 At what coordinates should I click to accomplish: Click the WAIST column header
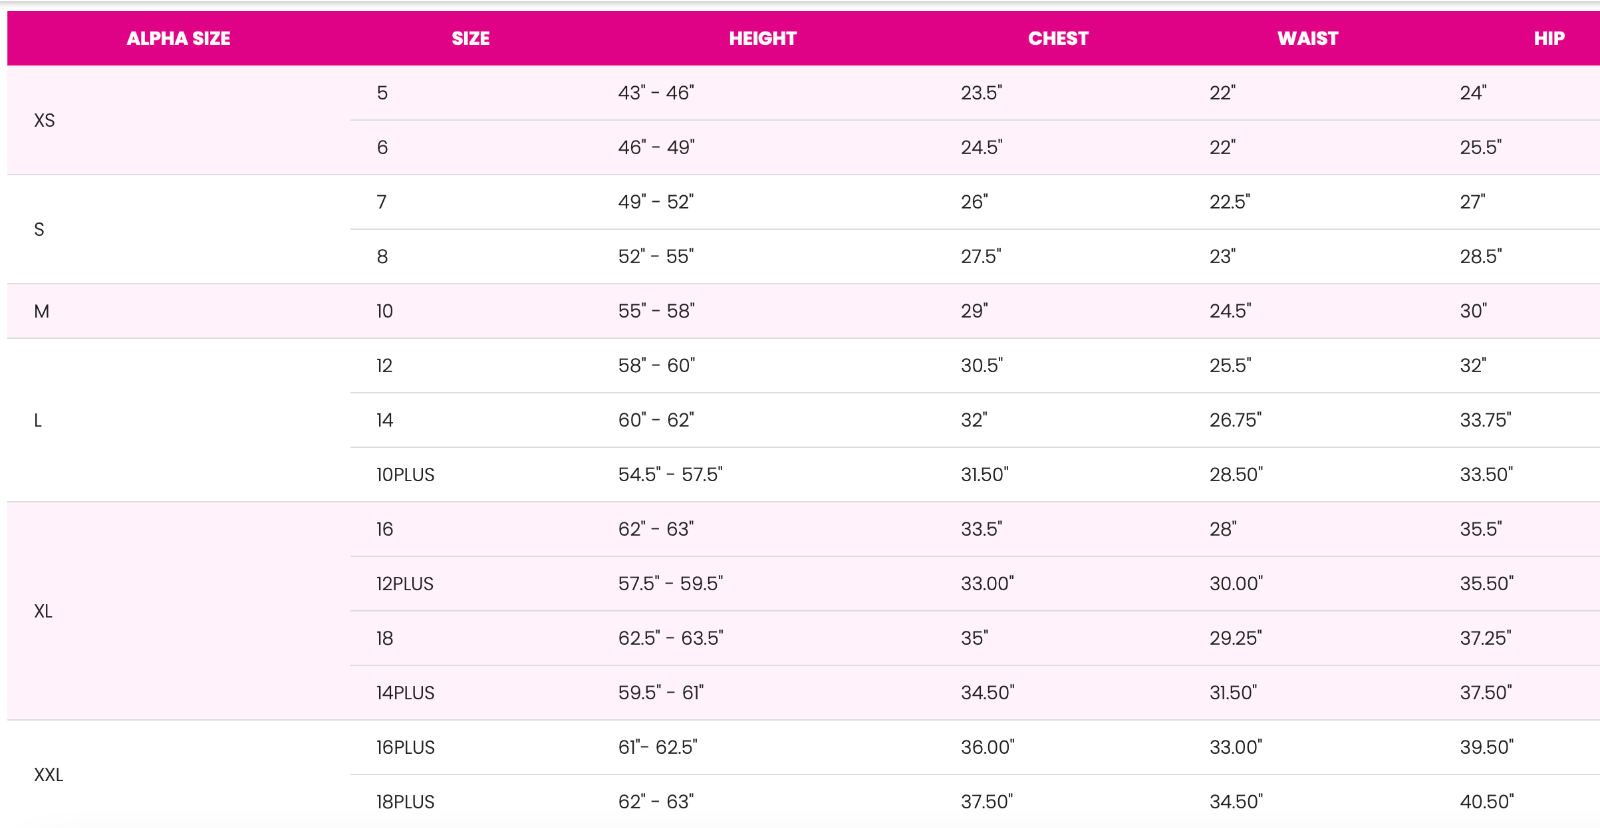click(x=1307, y=38)
